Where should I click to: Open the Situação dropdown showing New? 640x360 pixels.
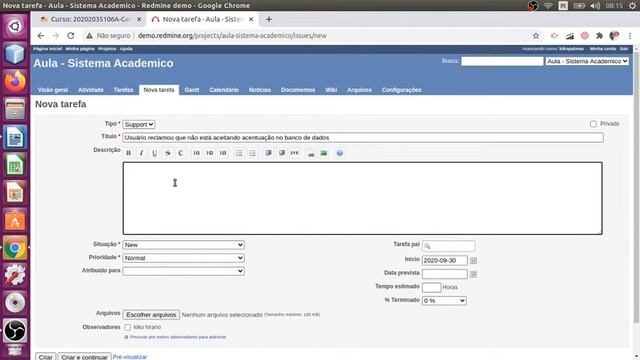183,245
